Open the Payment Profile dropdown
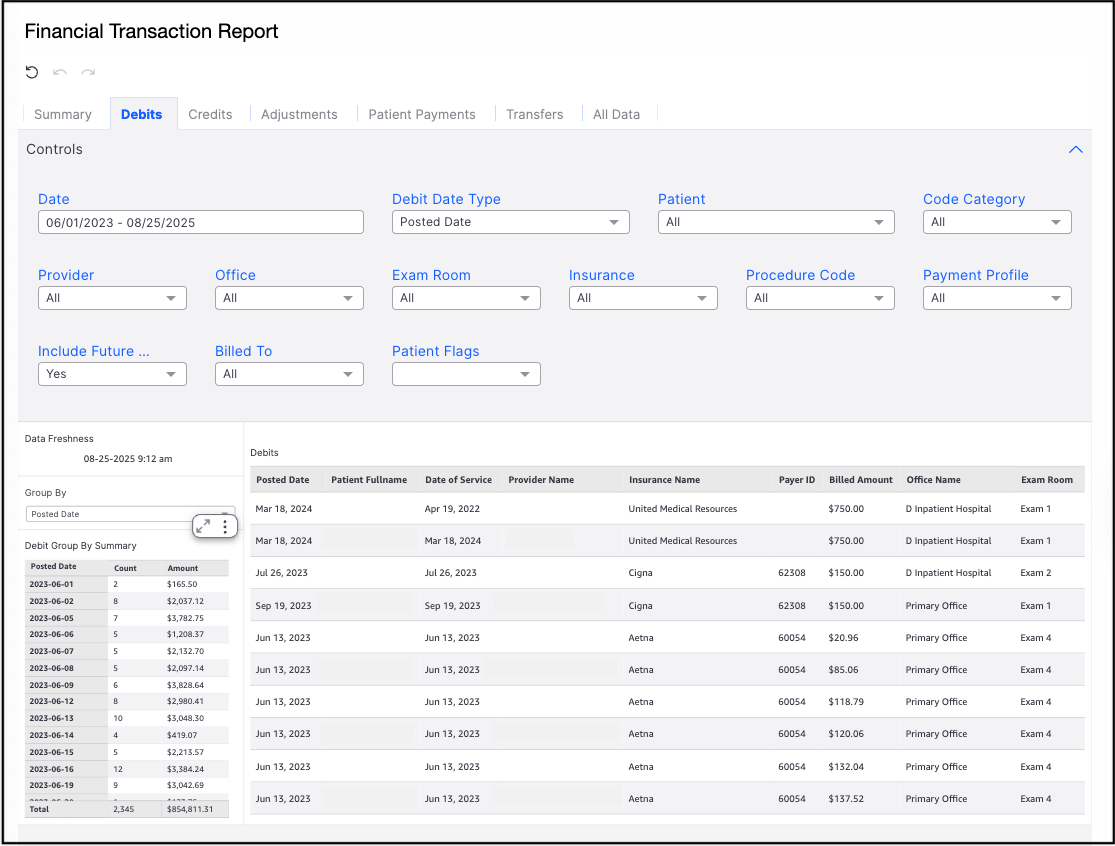Image resolution: width=1115 pixels, height=846 pixels. click(997, 298)
